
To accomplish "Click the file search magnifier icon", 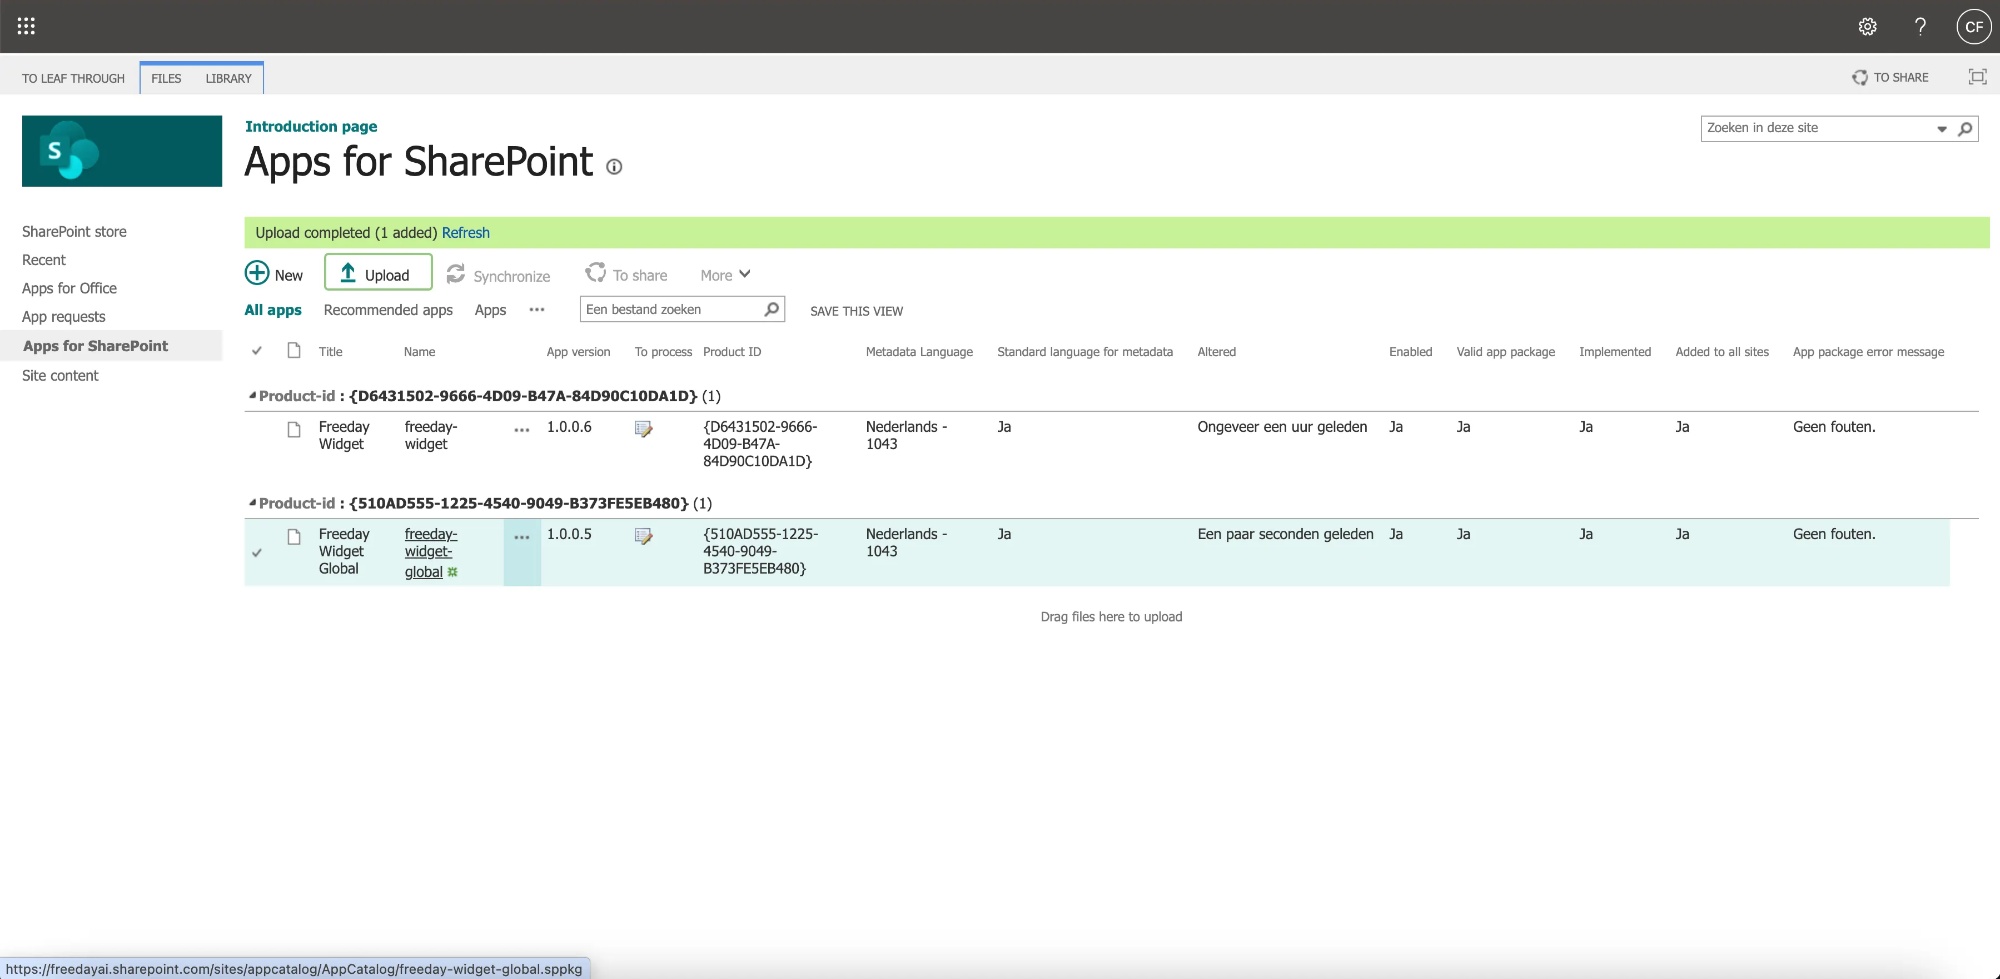I will point(772,309).
